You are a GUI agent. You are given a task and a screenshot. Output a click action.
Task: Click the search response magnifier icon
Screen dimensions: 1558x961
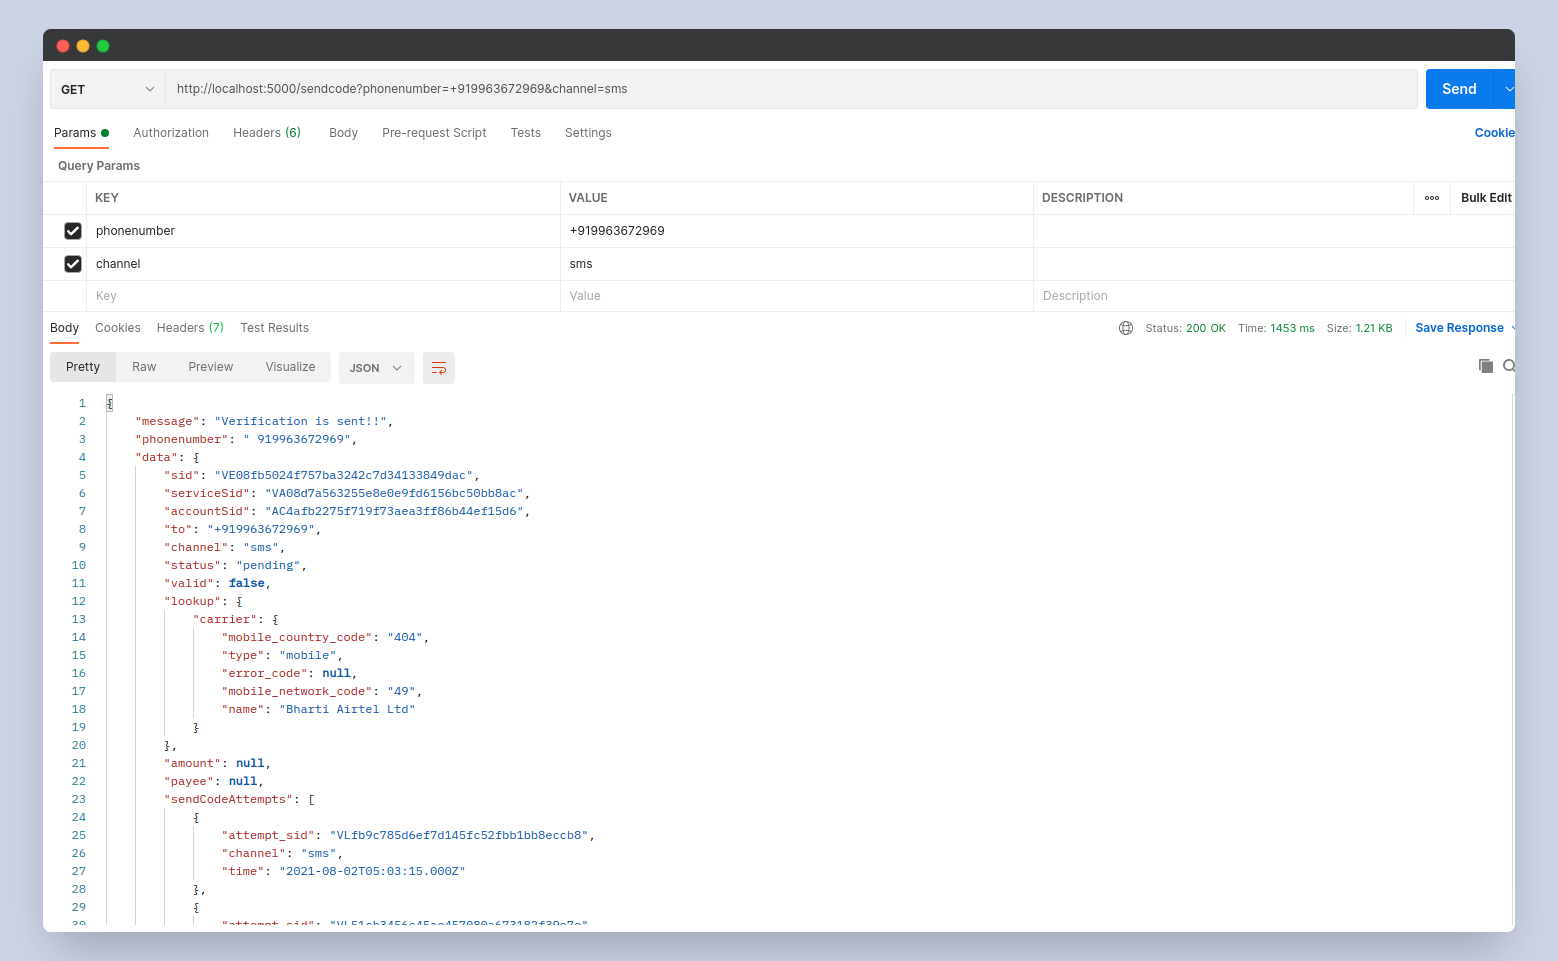[1509, 366]
